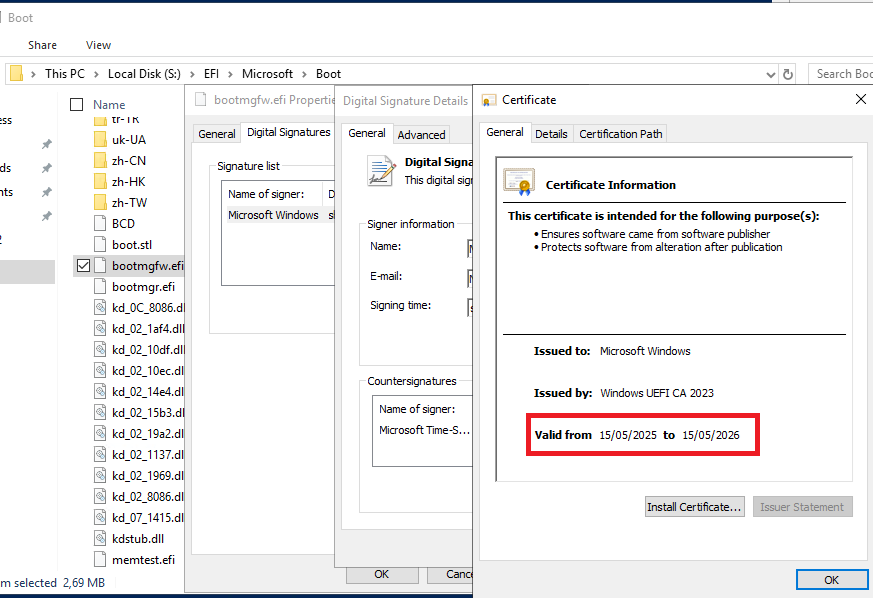Viewport: 873px width, 598px height.
Task: Select the bootmgfw.efi file name
Action: [x=148, y=266]
